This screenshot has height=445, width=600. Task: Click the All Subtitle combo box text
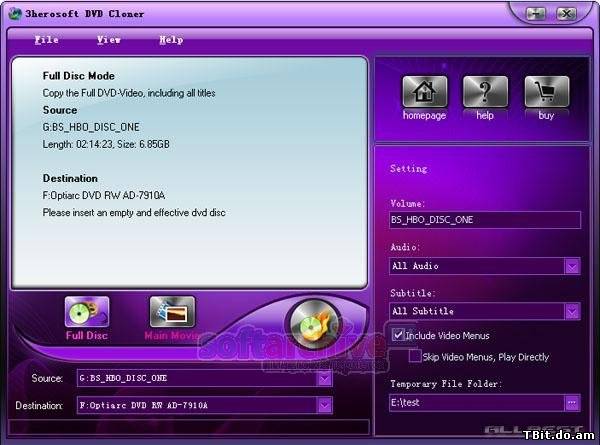pos(423,311)
